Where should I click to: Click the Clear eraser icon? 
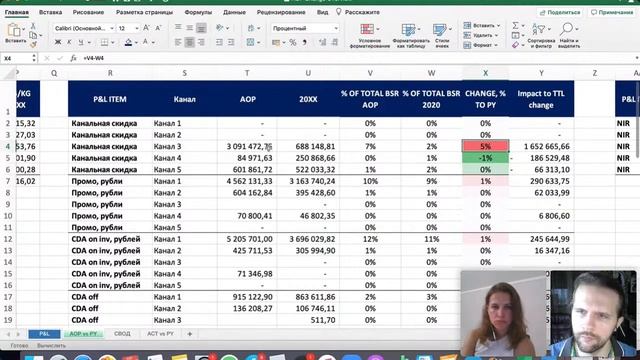[x=516, y=45]
